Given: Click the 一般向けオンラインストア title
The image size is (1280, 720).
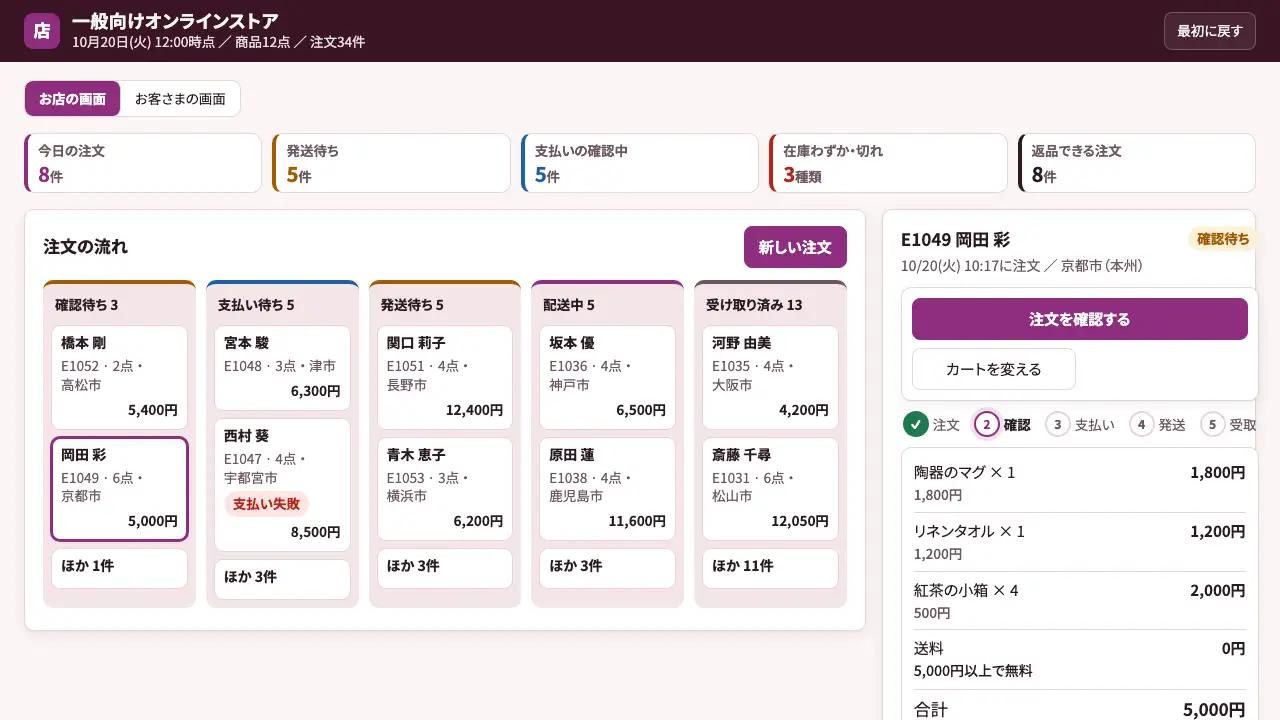Looking at the screenshot, I should [175, 21].
